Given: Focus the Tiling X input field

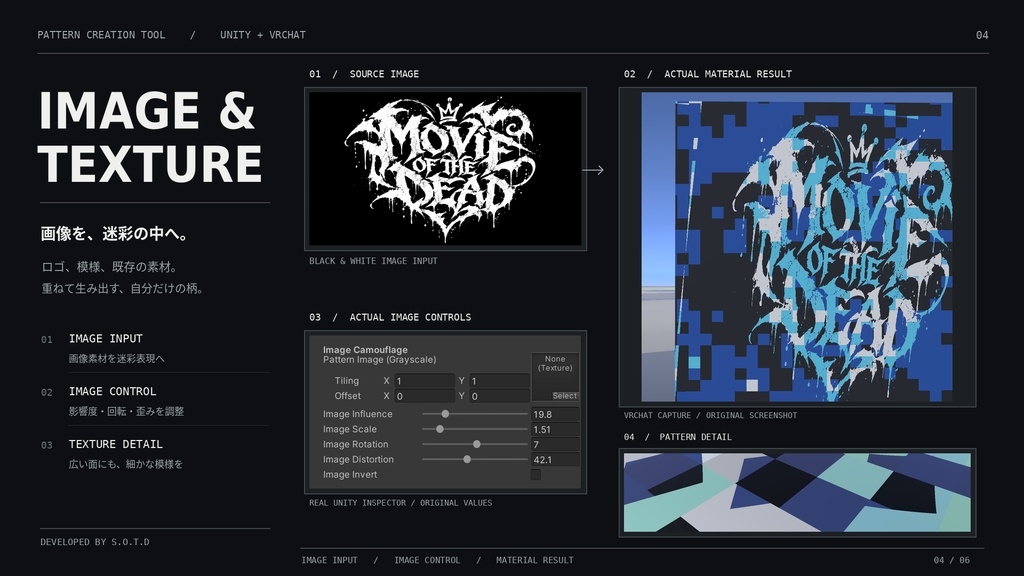Looking at the screenshot, I should click(x=424, y=381).
